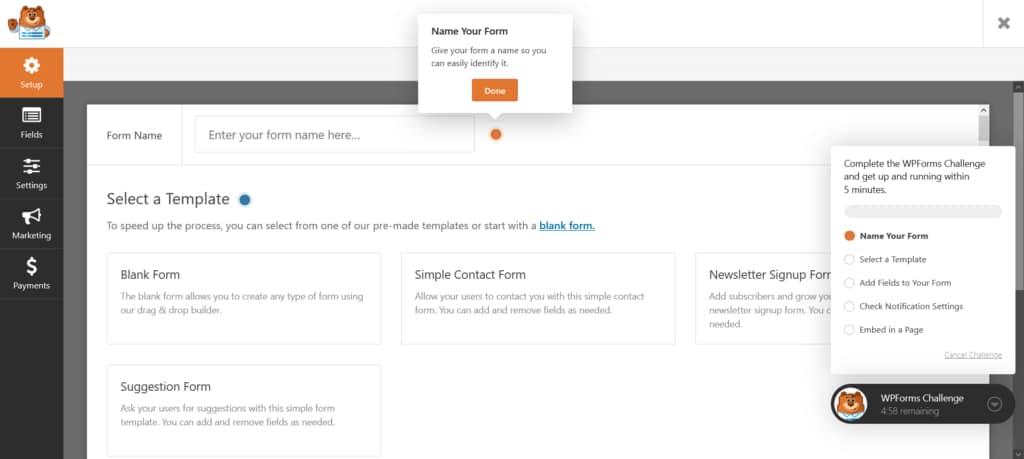Follow the blank form link
Image resolution: width=1024 pixels, height=459 pixels.
coord(567,226)
